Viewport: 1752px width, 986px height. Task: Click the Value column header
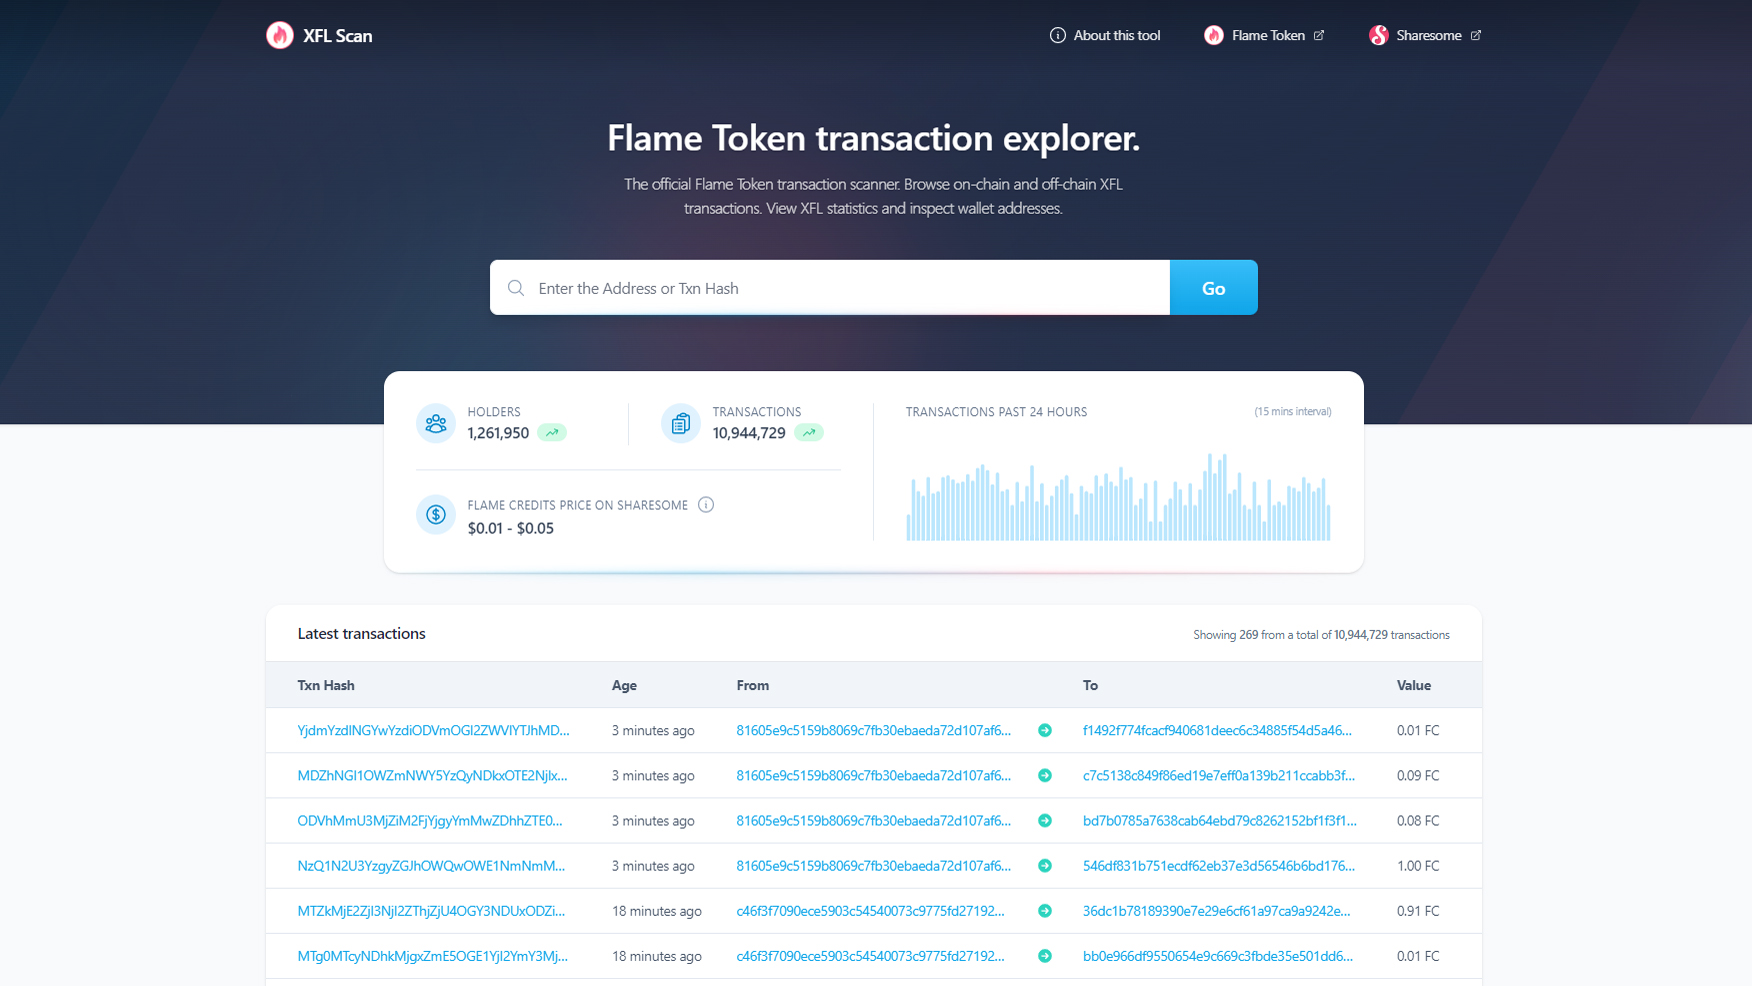pyautogui.click(x=1414, y=685)
